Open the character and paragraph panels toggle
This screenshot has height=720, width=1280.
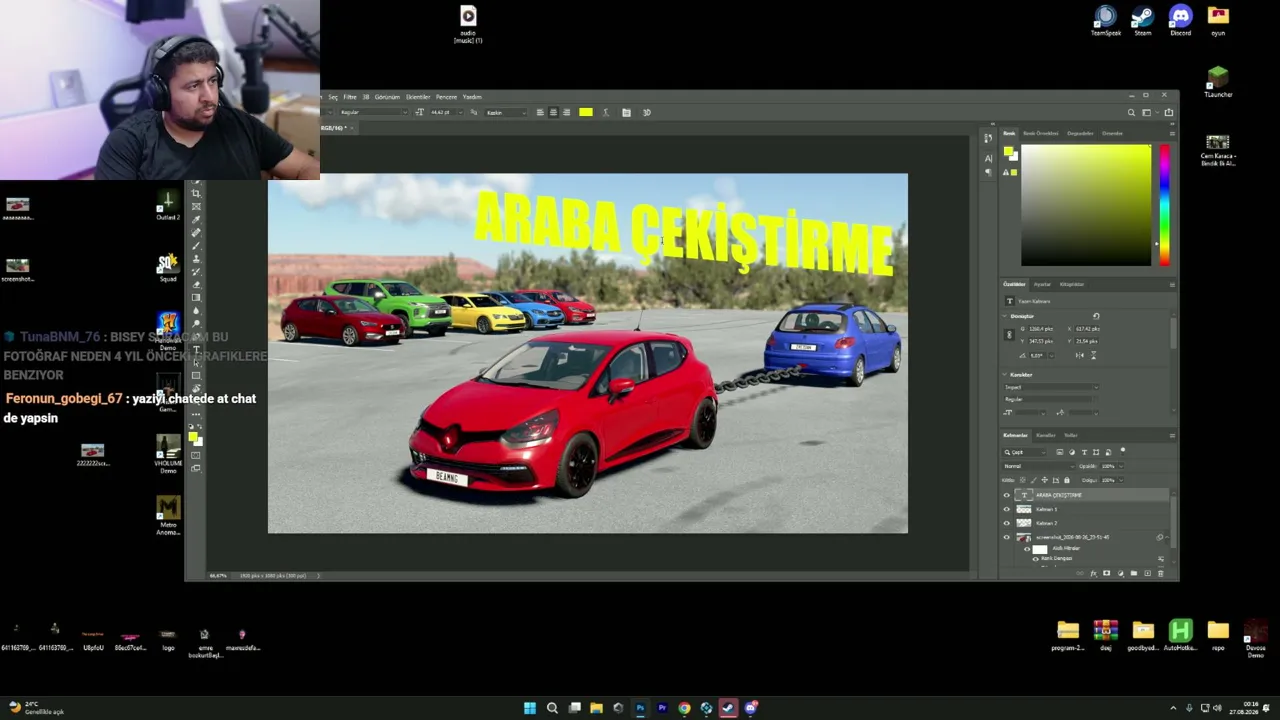[626, 112]
